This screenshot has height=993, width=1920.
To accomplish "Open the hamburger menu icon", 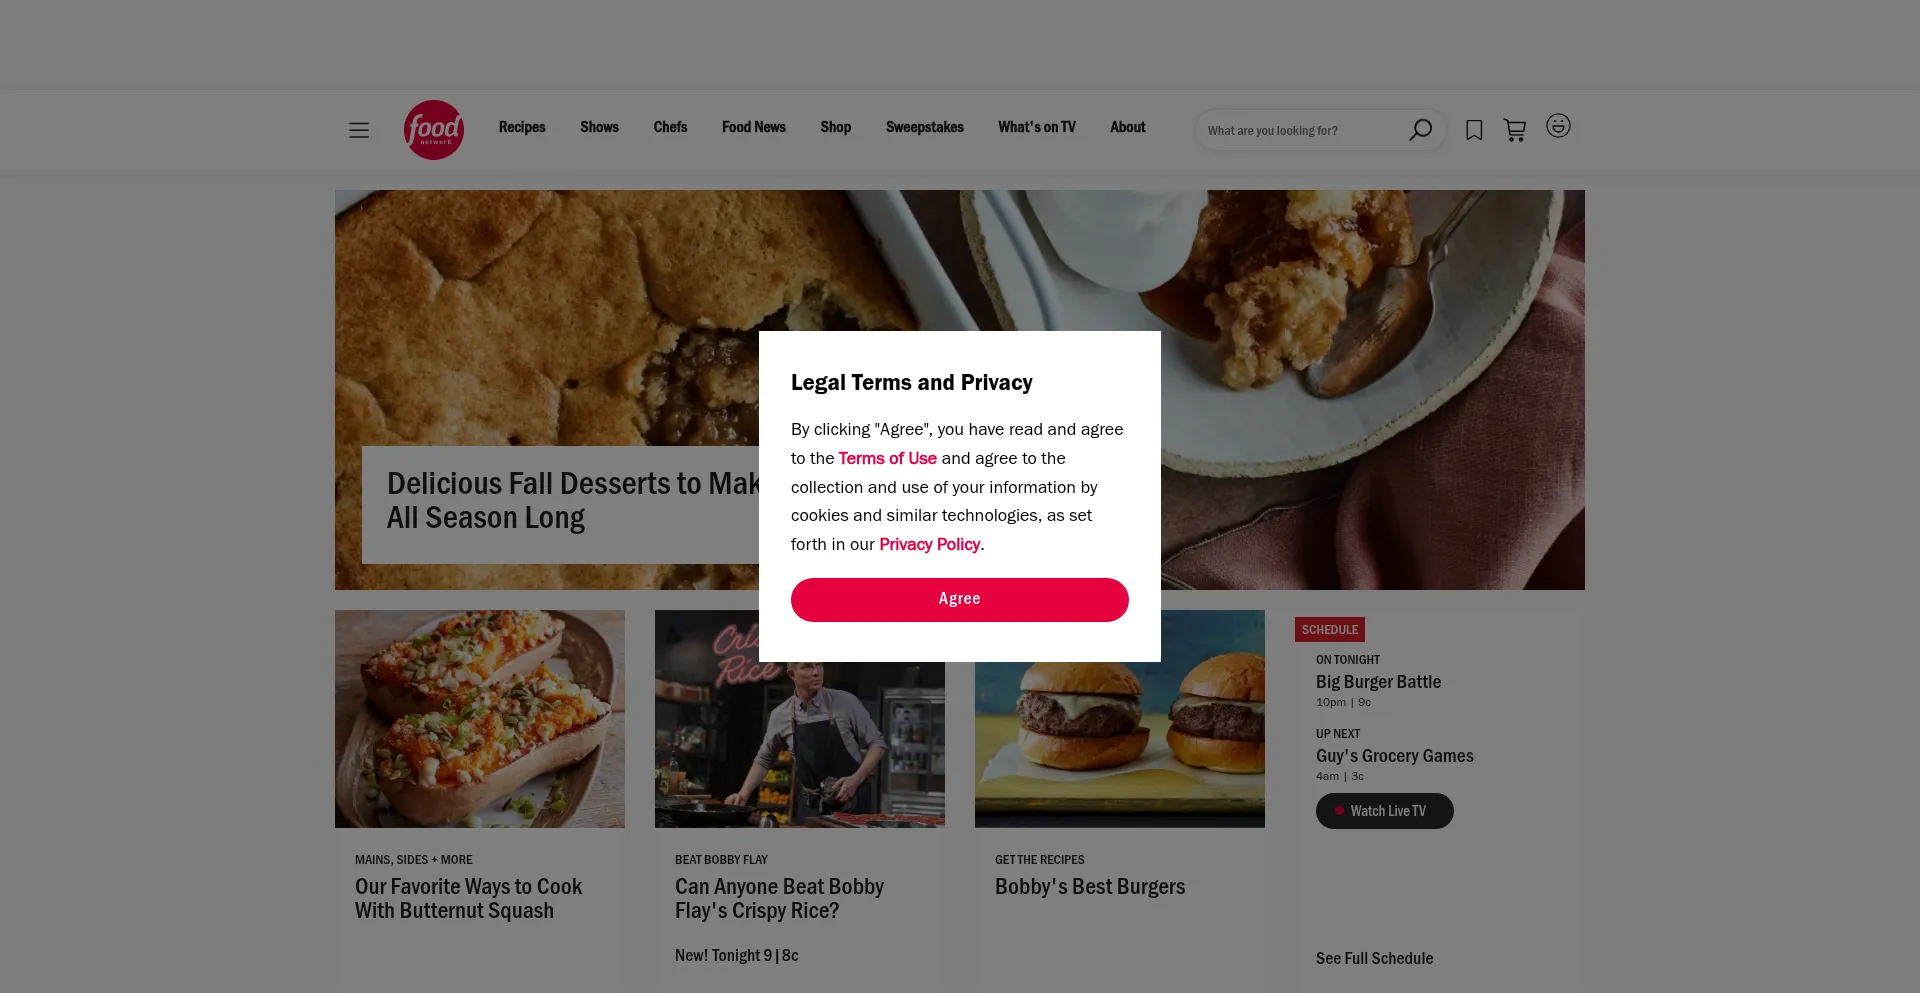I will pos(359,130).
